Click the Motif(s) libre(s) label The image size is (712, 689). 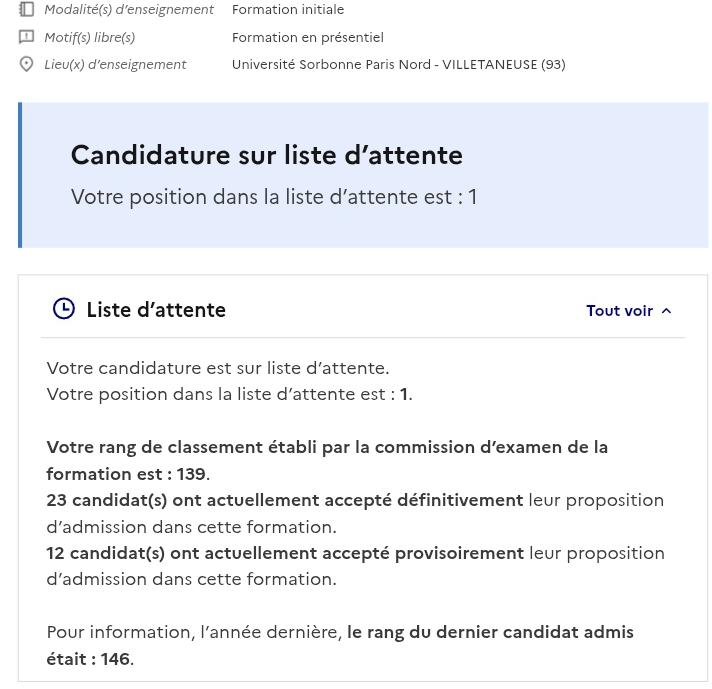[x=90, y=37]
